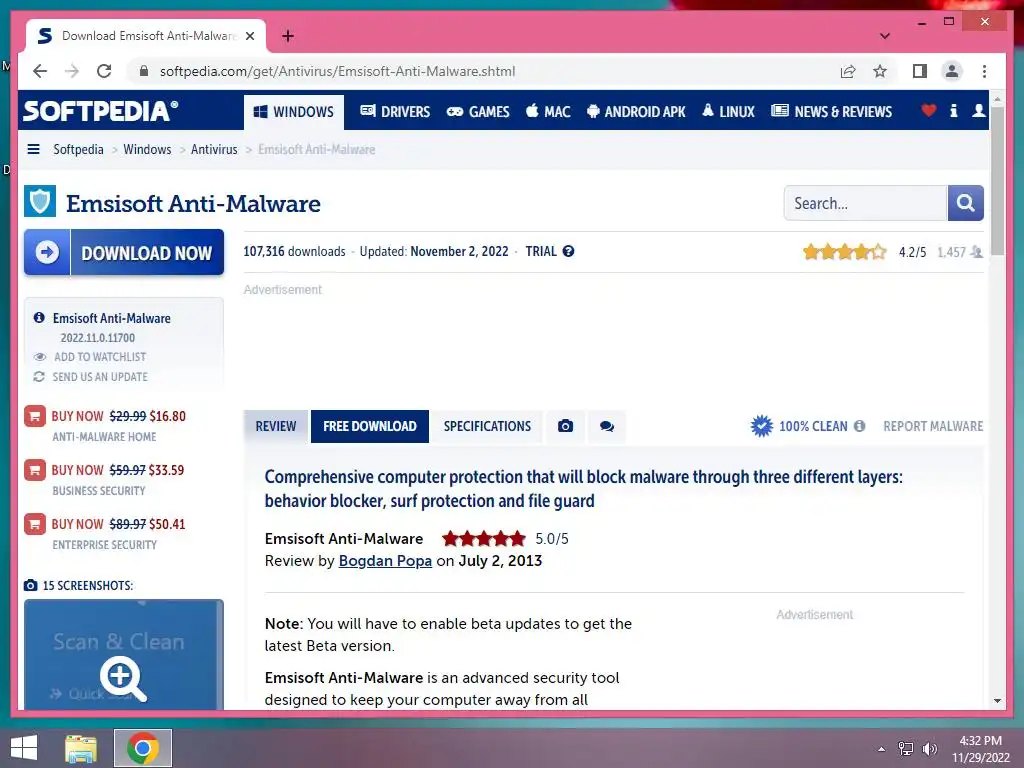Enlarge the Scan & Clean screenshot thumbnail
Screen dimensions: 1024x768
(x=124, y=654)
